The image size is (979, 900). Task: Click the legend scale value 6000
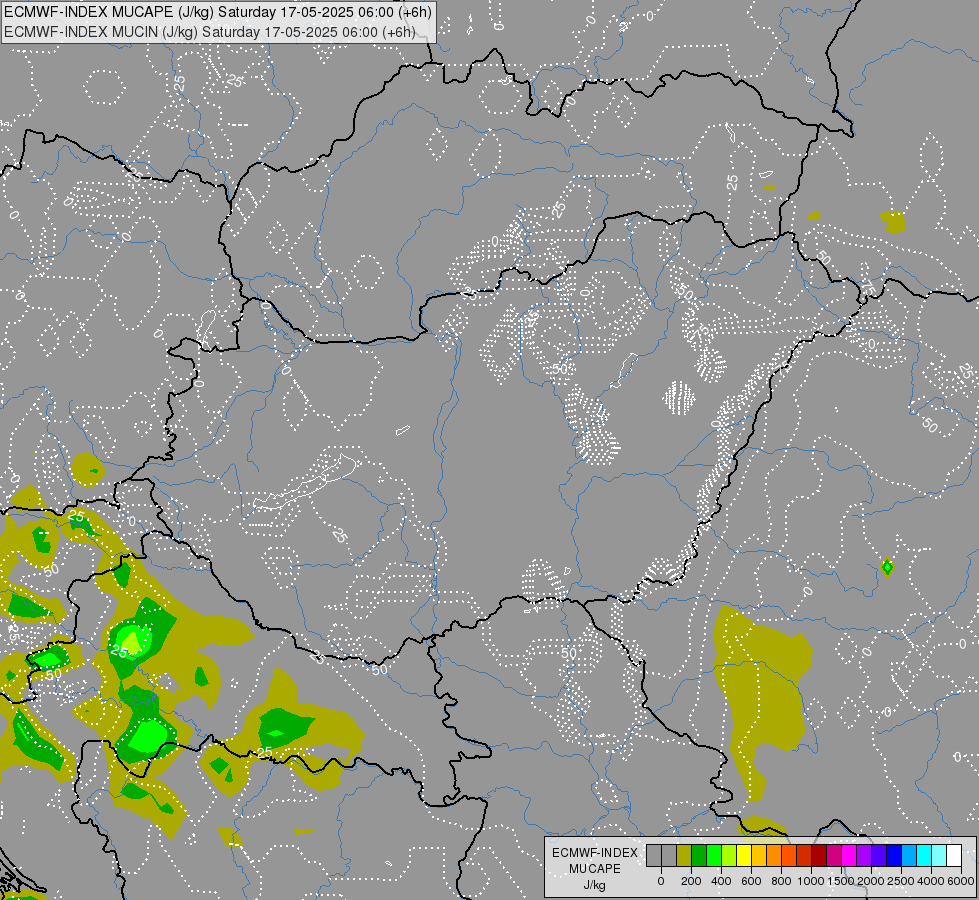tap(961, 881)
